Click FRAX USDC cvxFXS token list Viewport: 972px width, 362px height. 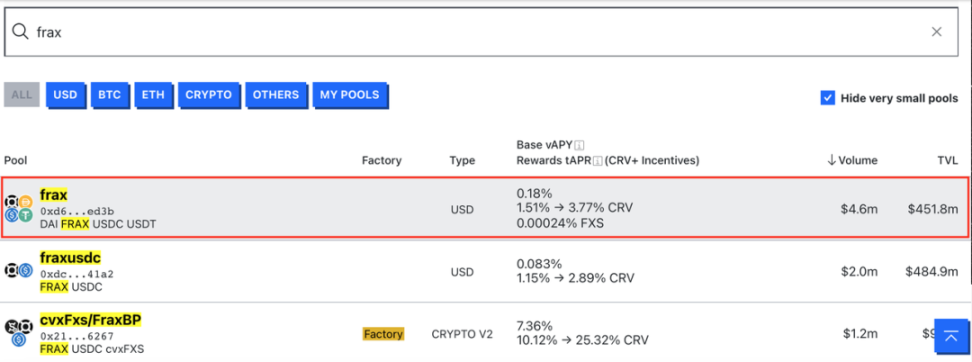point(92,349)
